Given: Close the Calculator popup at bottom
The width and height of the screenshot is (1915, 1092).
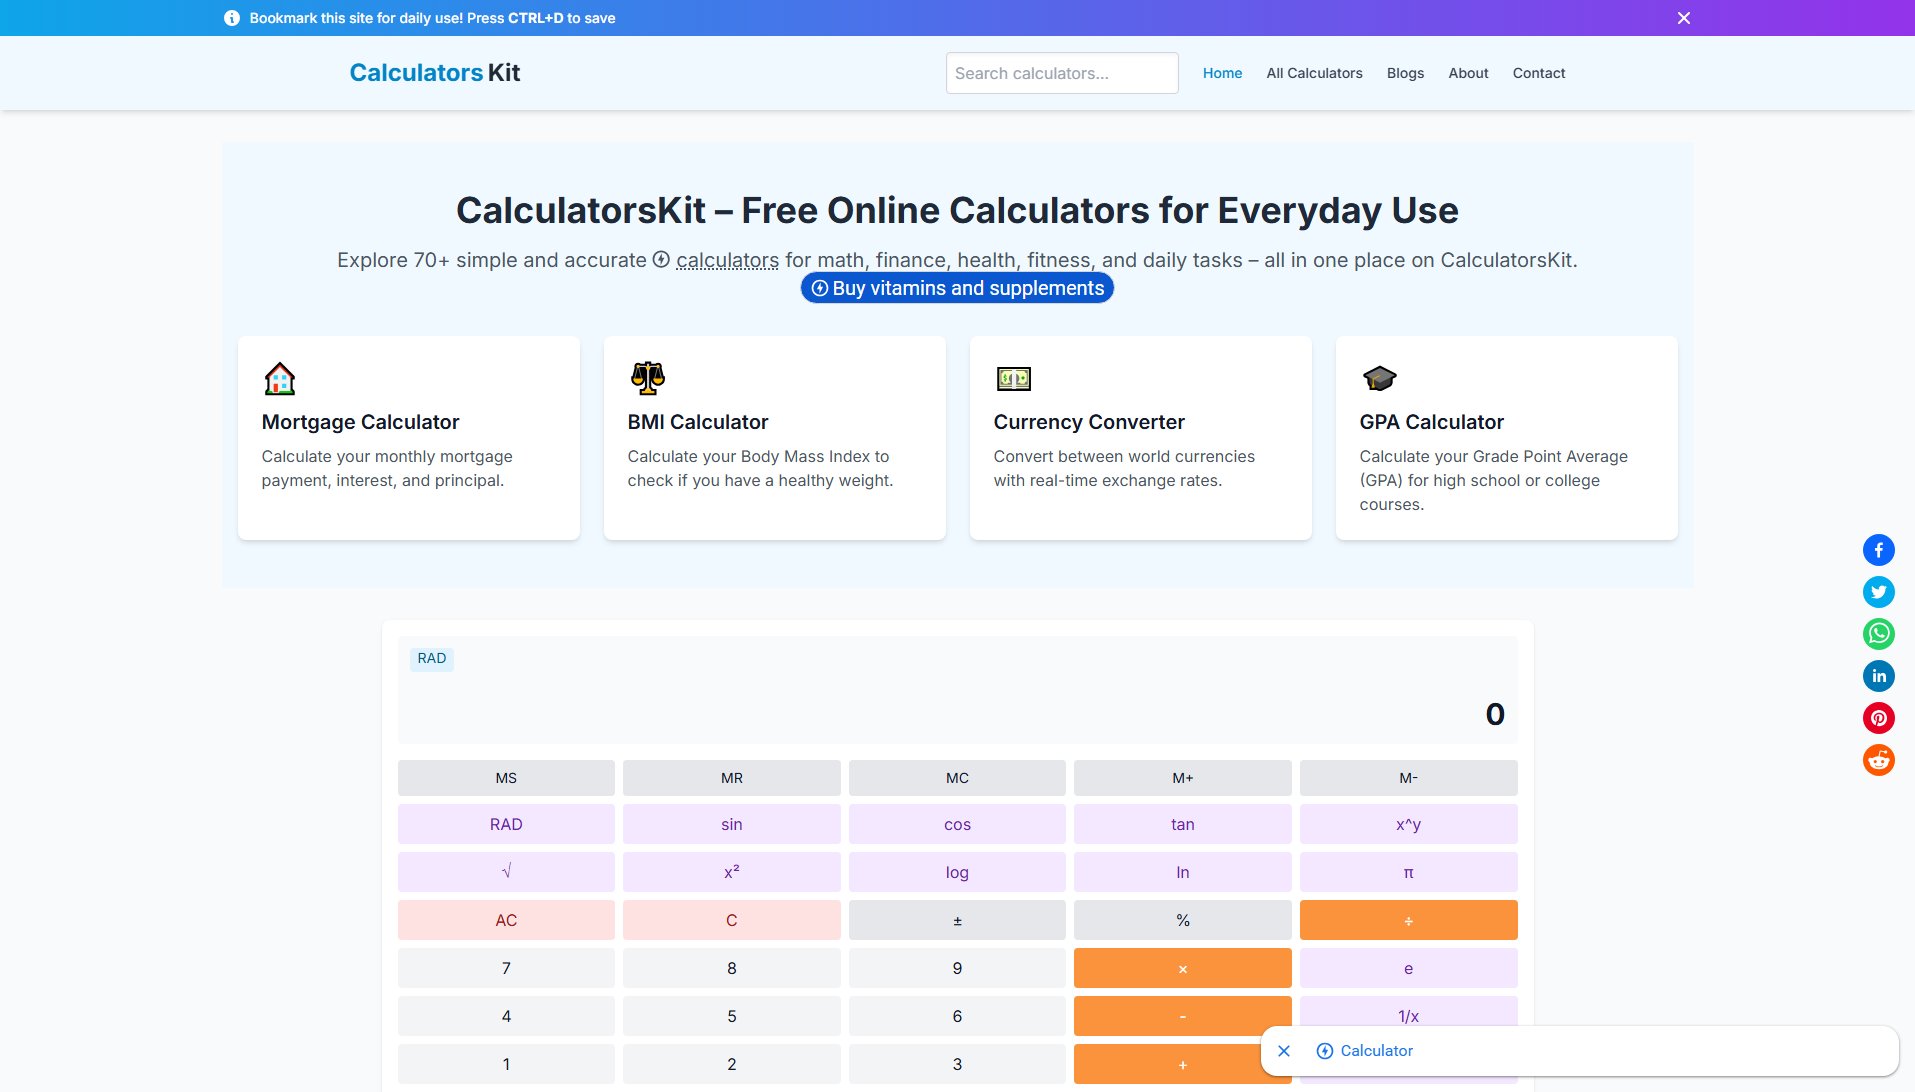Looking at the screenshot, I should 1284,1051.
